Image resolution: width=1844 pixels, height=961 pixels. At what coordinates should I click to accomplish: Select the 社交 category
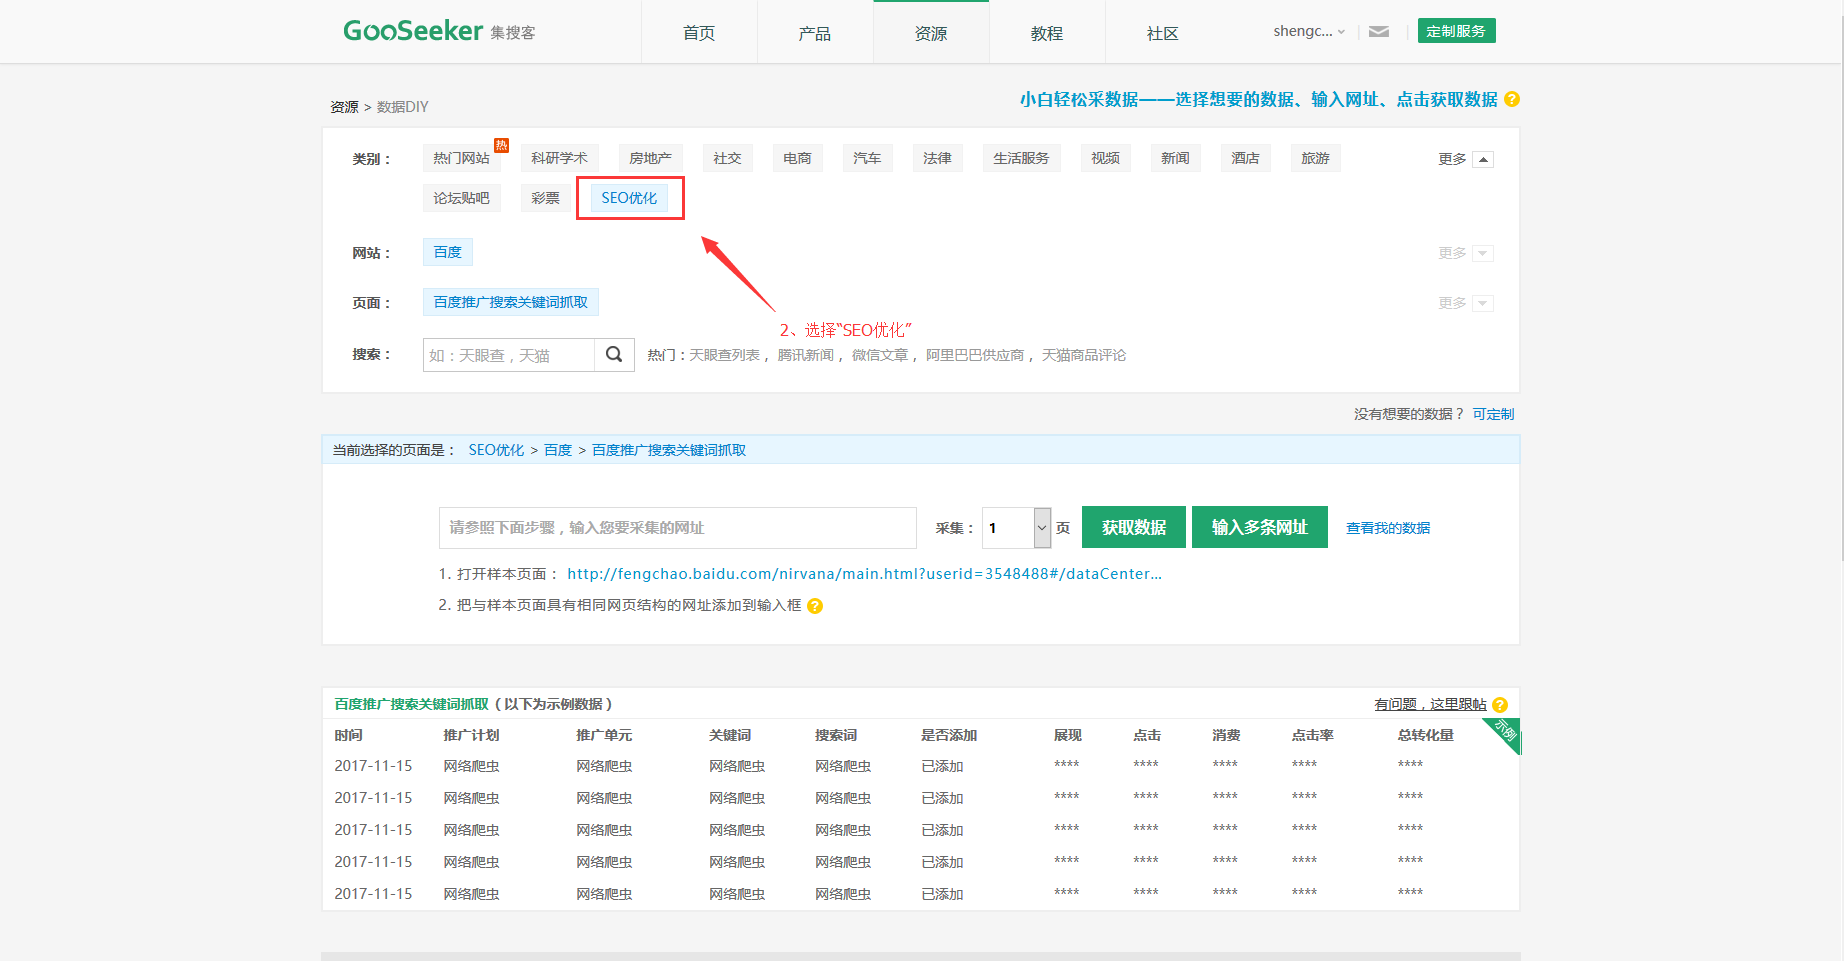(x=728, y=158)
